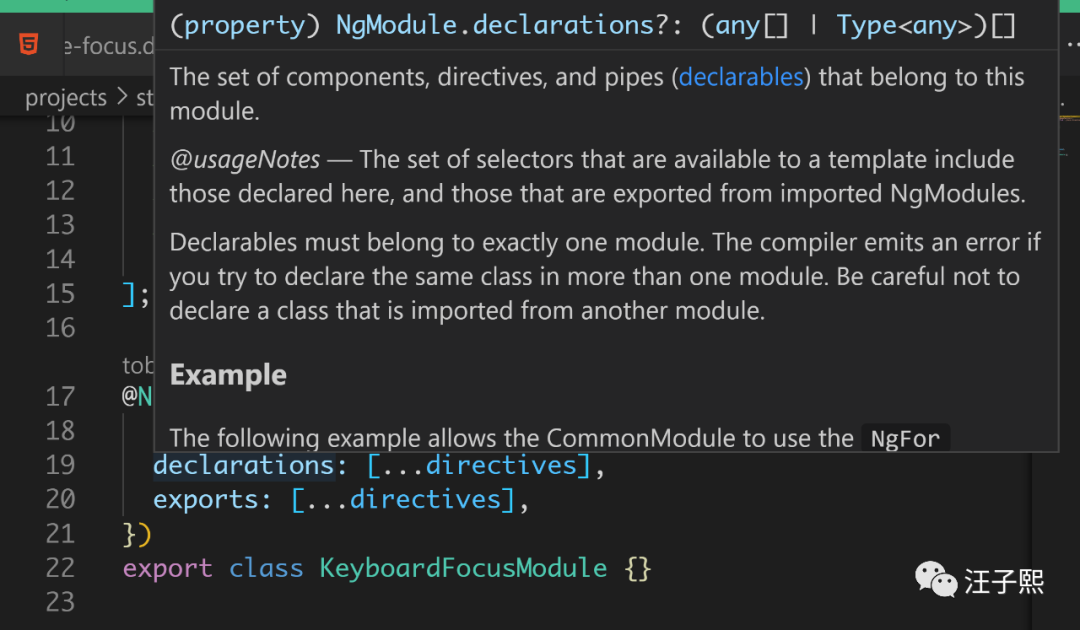
Task: Click the 'export' keyword on line 22
Action: click(167, 568)
